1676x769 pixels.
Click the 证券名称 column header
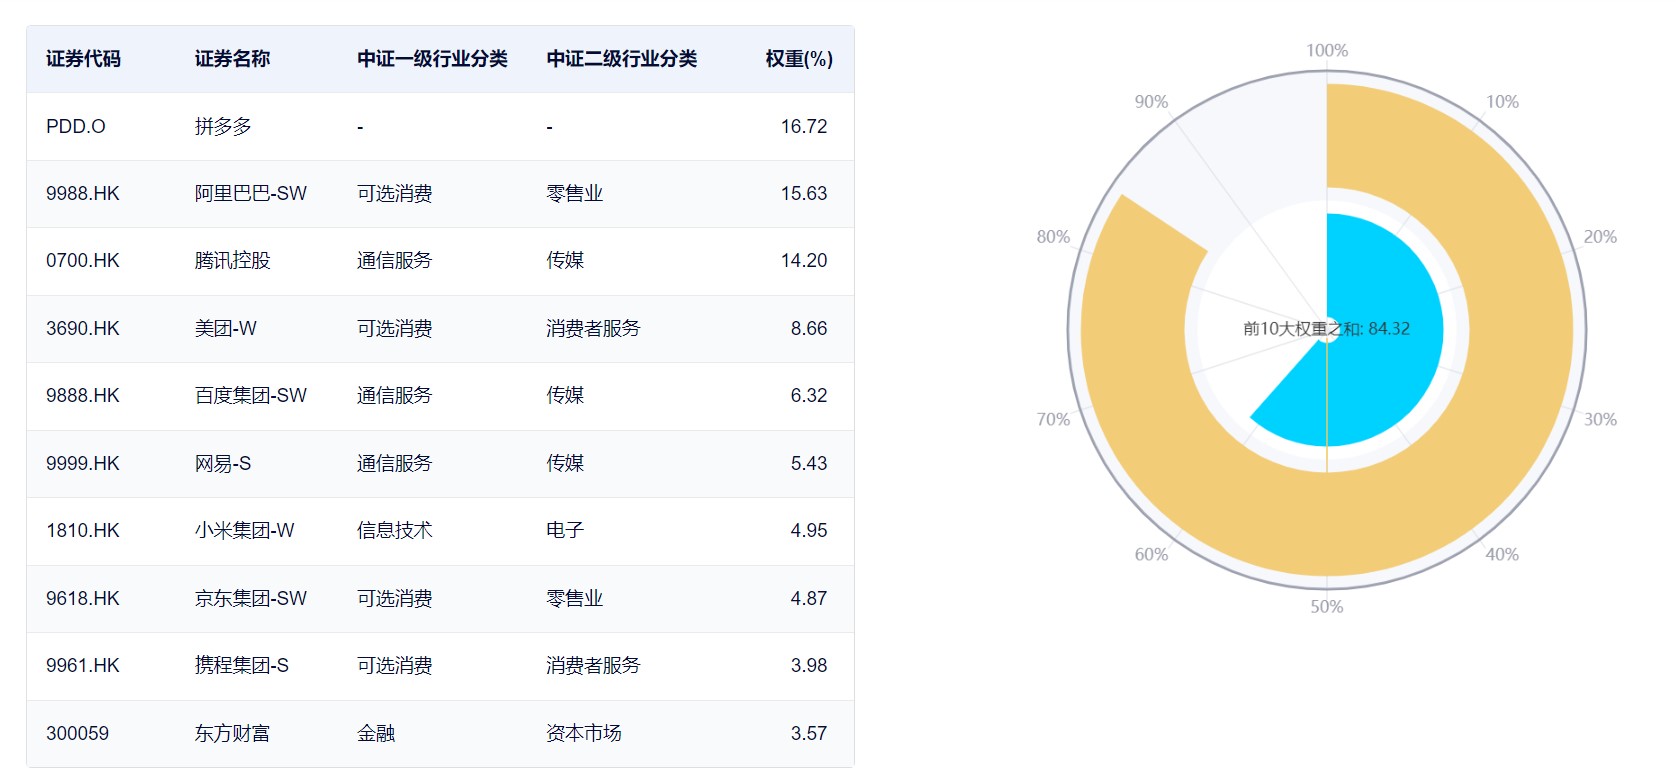(x=232, y=59)
